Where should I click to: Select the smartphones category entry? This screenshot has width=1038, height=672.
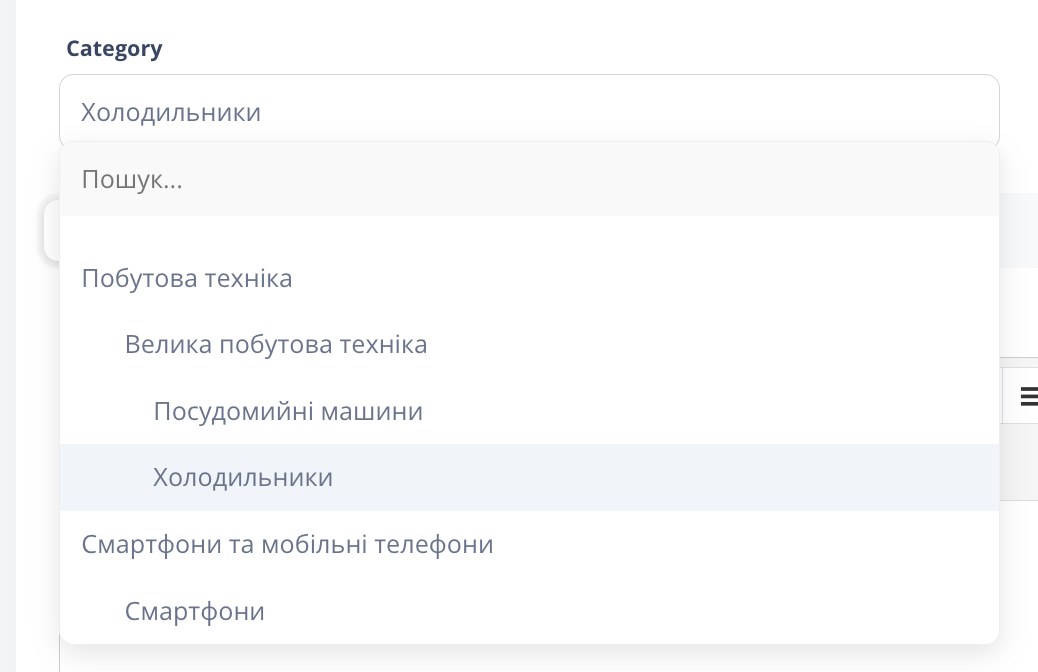194,610
